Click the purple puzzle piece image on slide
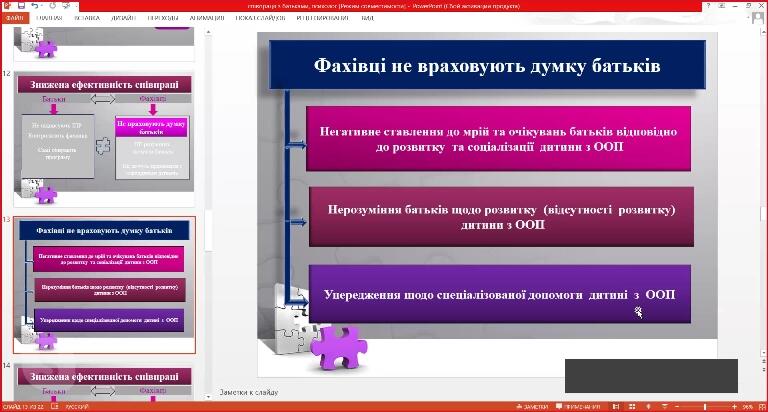Screen dimensions: 768x412 click(338, 347)
